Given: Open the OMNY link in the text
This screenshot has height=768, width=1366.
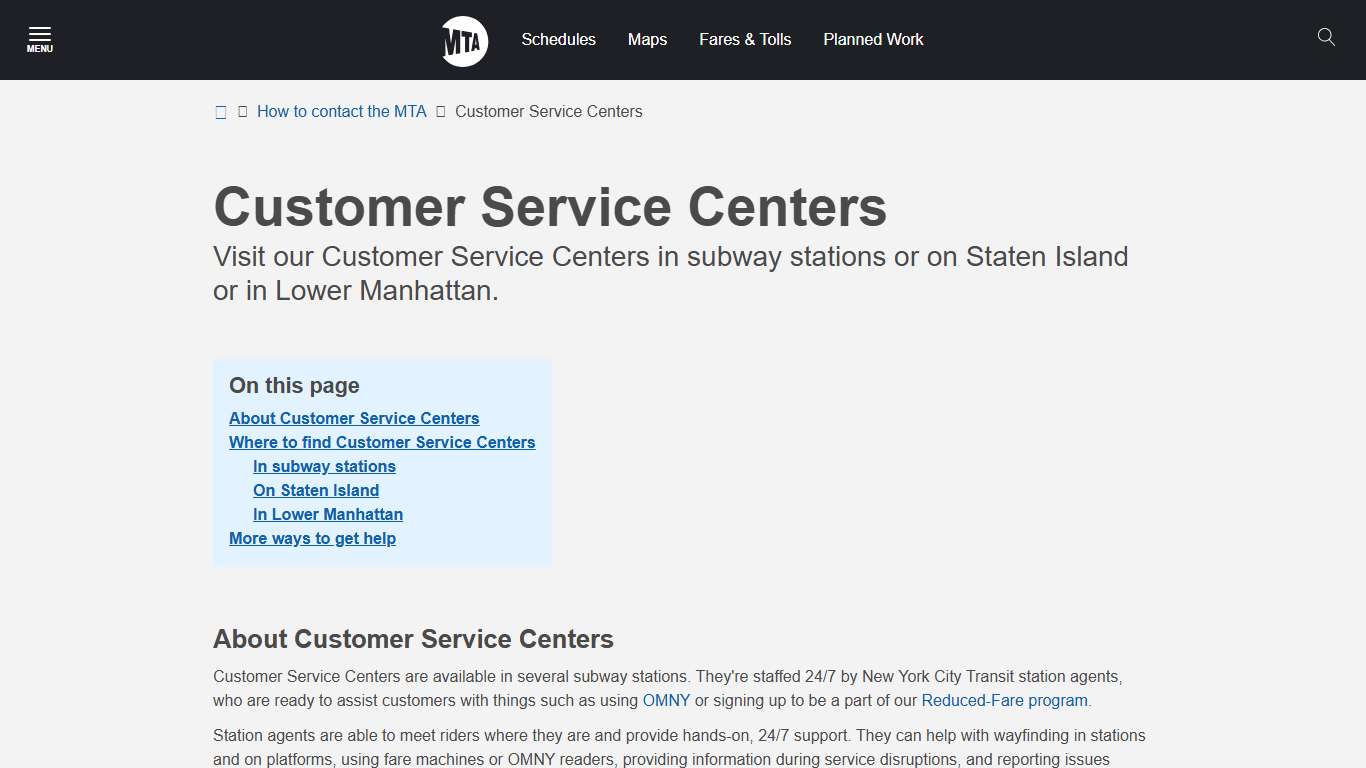Looking at the screenshot, I should [666, 700].
